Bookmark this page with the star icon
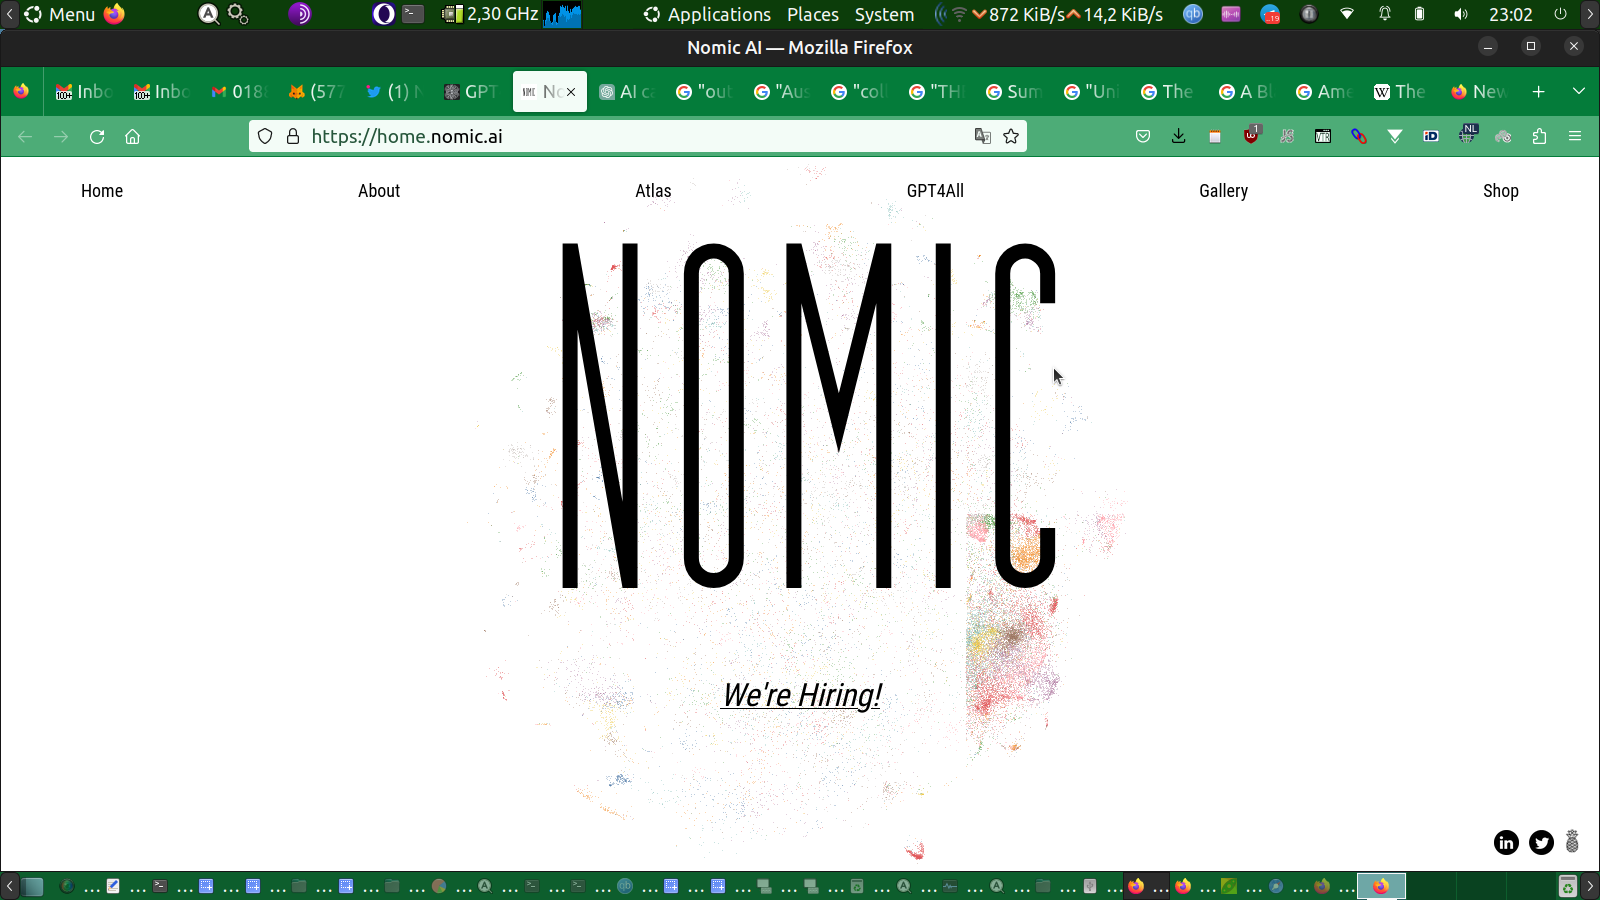Screen dimensions: 1600x900 point(1011,137)
